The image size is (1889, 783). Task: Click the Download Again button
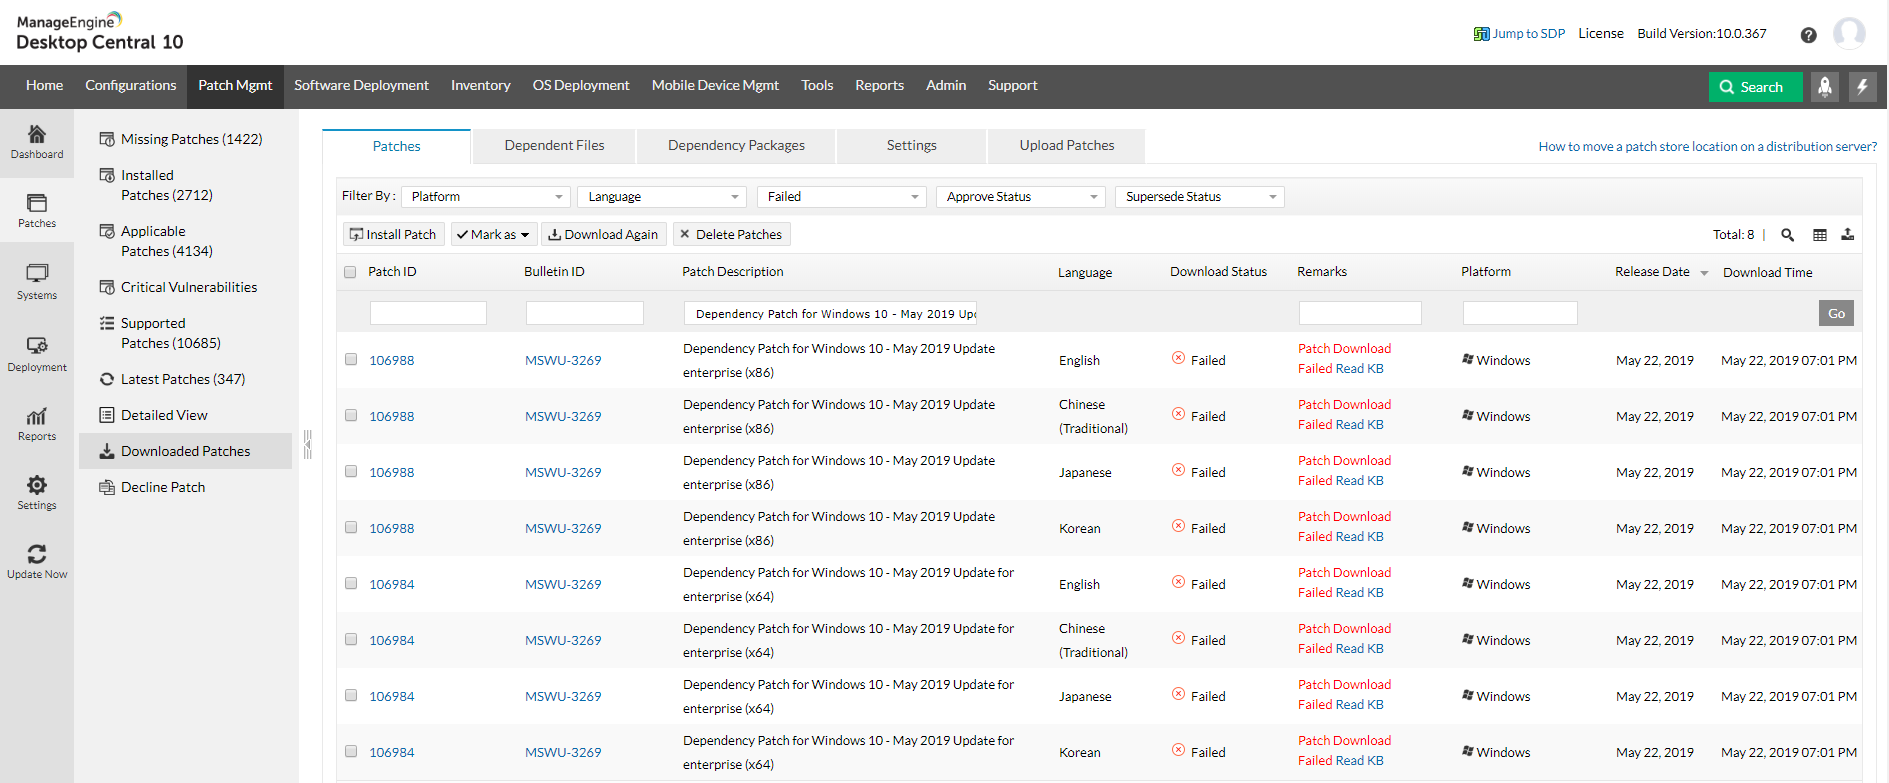tap(603, 234)
